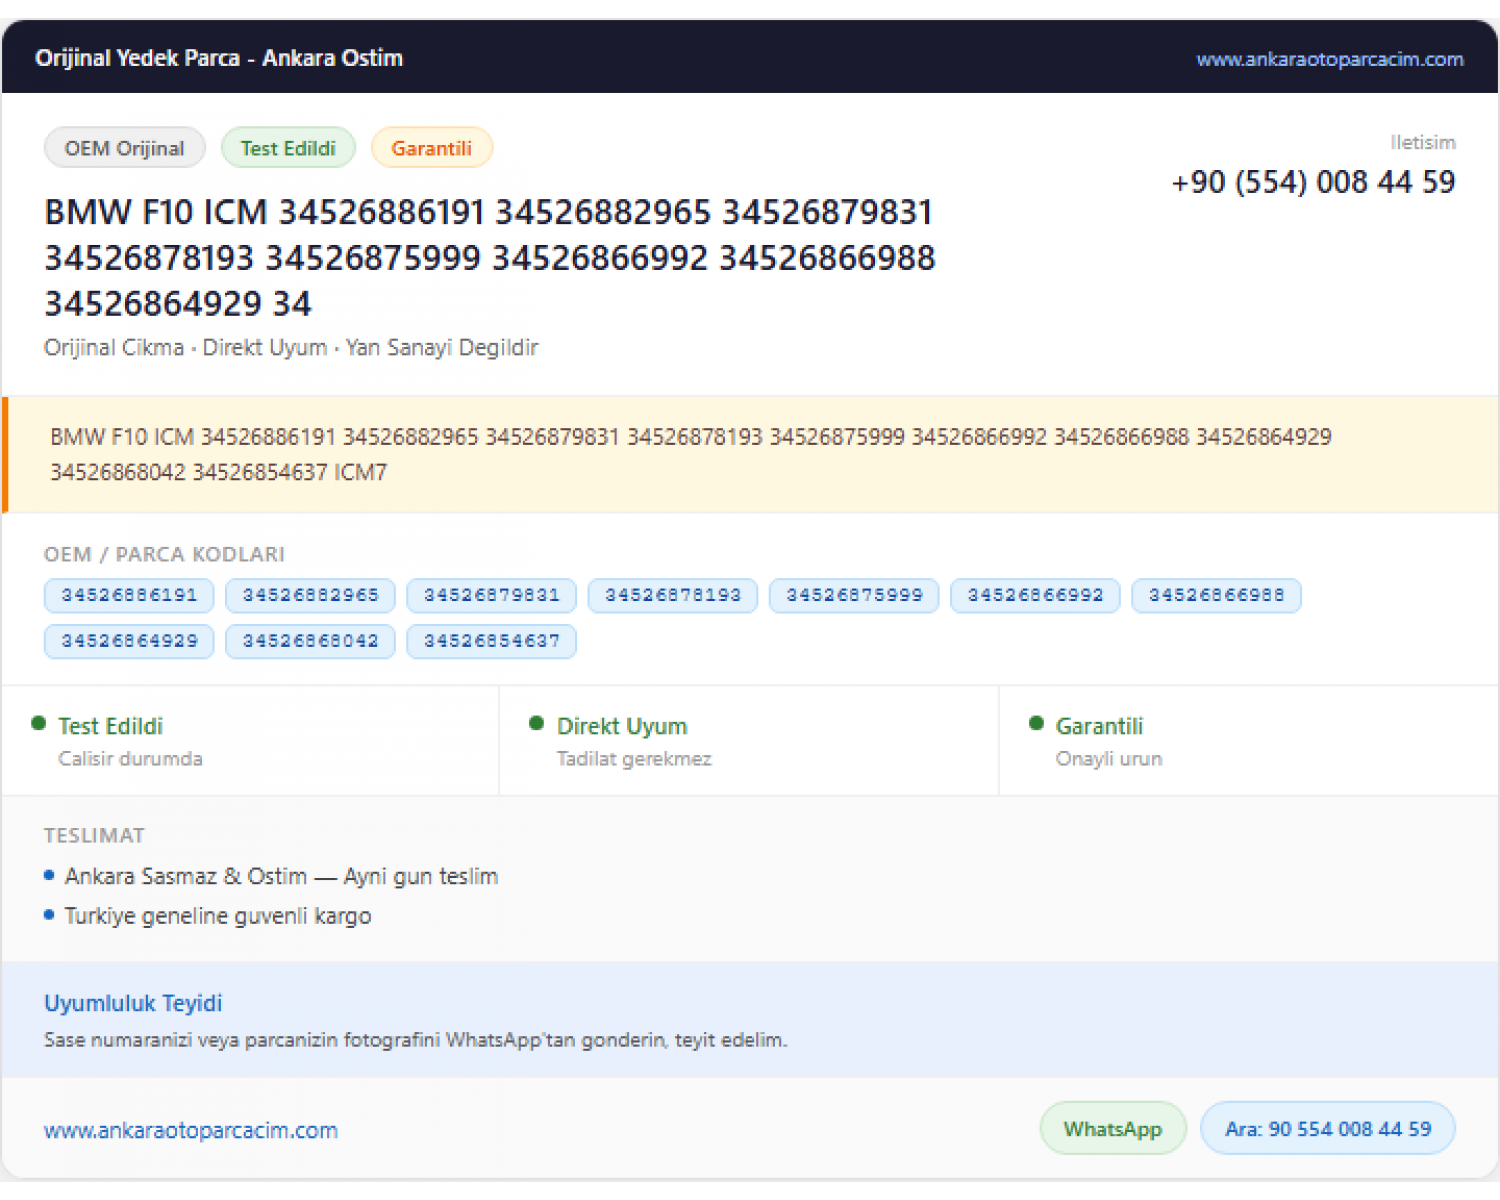Click part code chip 34526882965

310,595
